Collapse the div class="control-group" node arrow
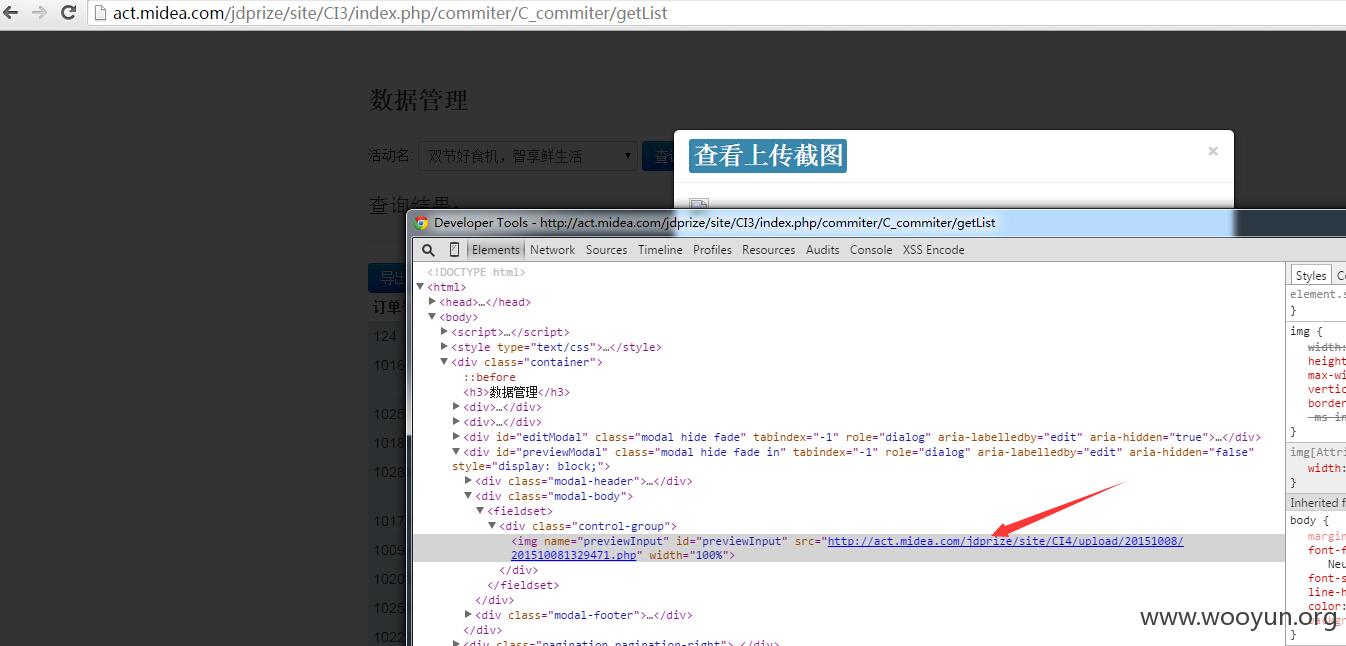 493,526
